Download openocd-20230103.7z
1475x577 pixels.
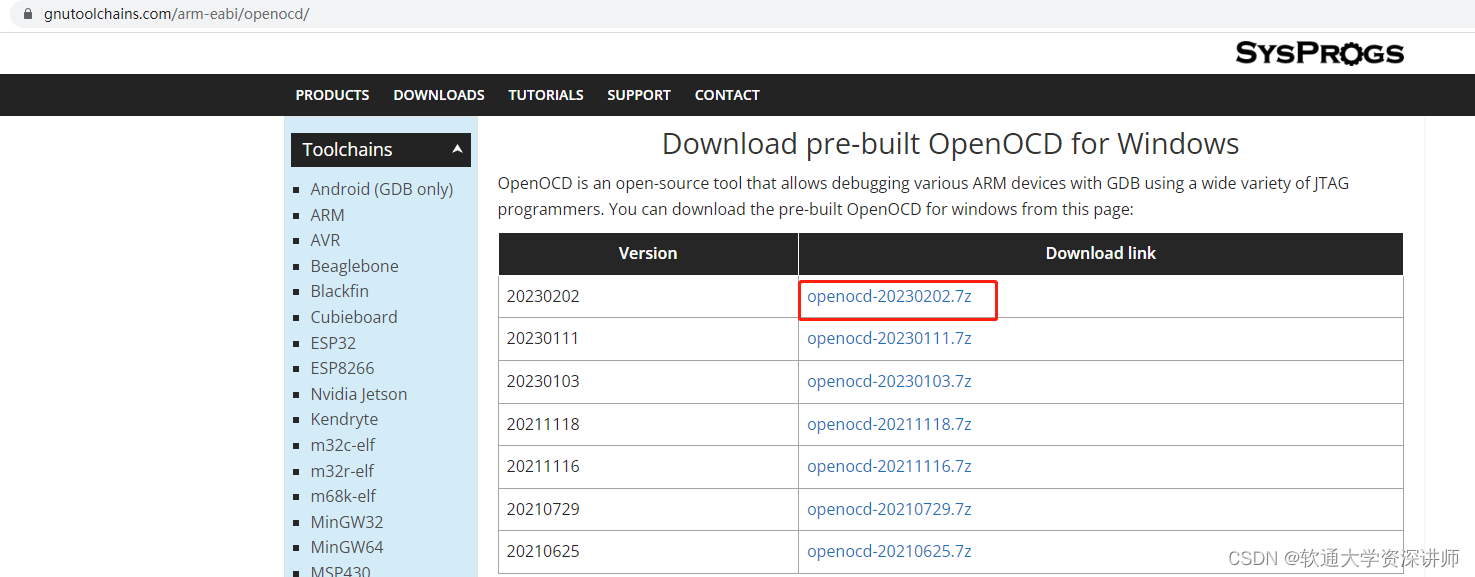[x=889, y=381]
